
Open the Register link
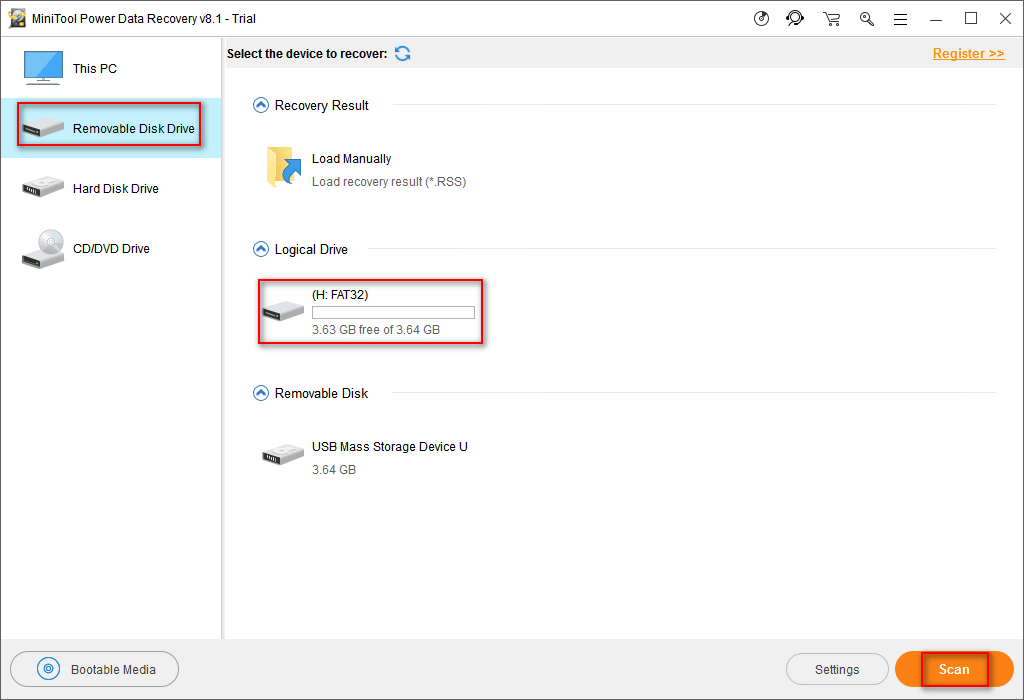tap(968, 54)
